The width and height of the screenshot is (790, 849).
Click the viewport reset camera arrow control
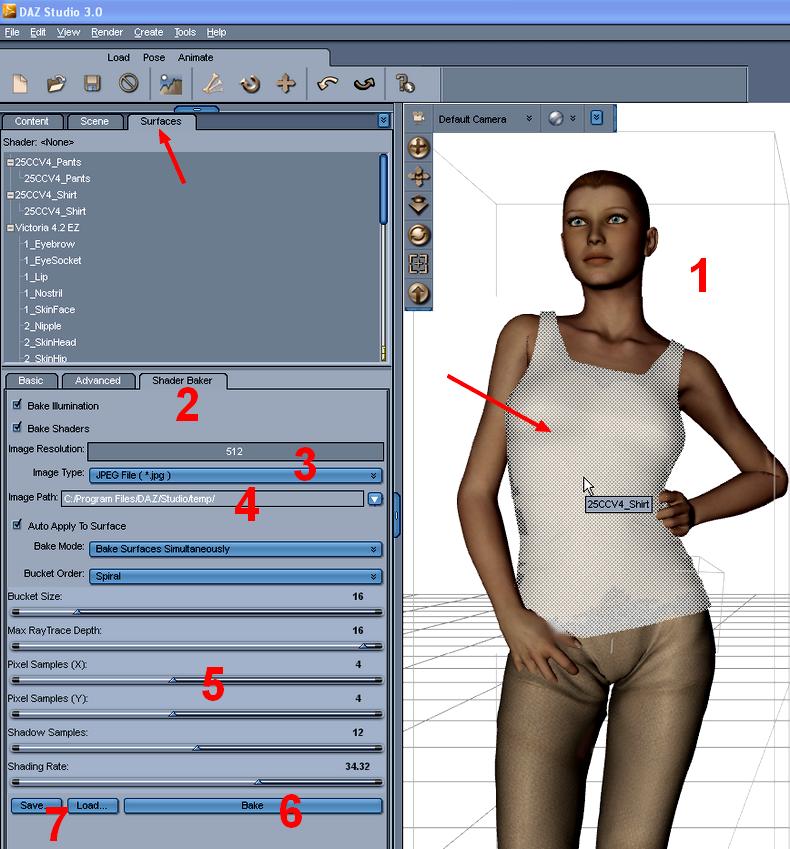pyautogui.click(x=419, y=293)
